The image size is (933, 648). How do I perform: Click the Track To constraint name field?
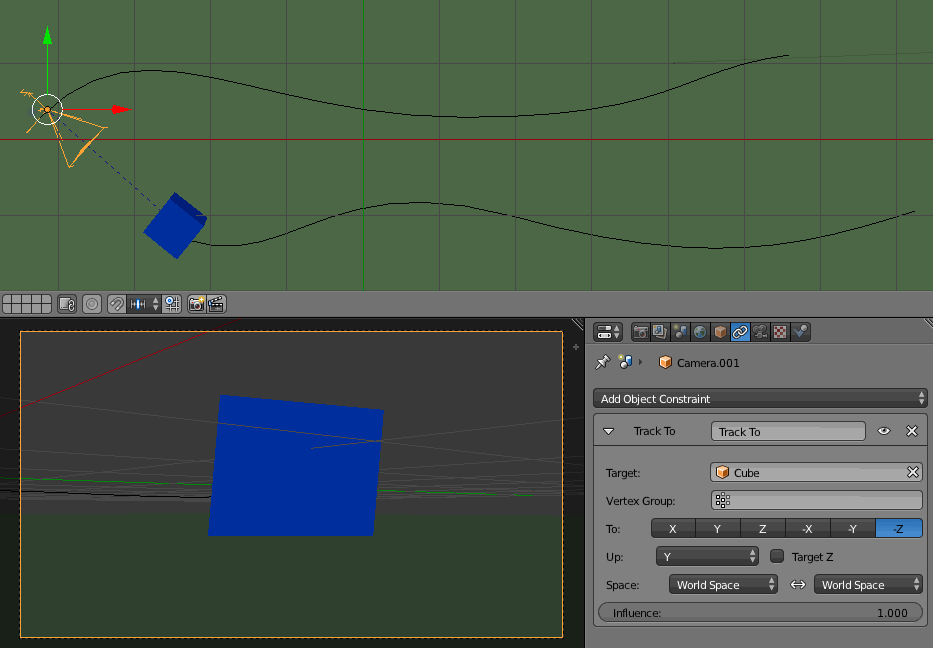(x=787, y=431)
